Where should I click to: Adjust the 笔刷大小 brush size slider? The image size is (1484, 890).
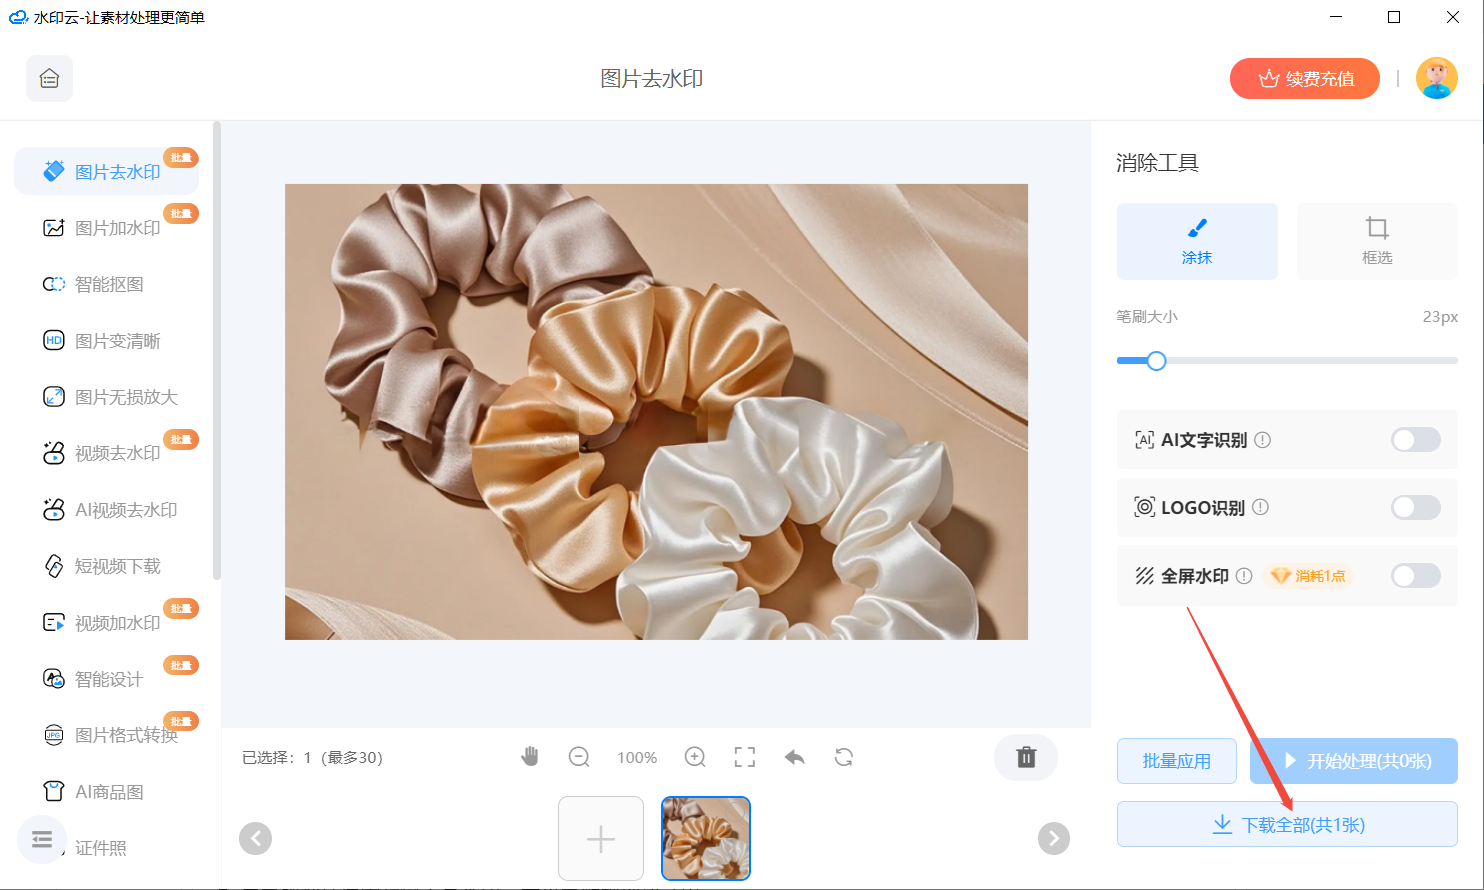click(x=1157, y=361)
